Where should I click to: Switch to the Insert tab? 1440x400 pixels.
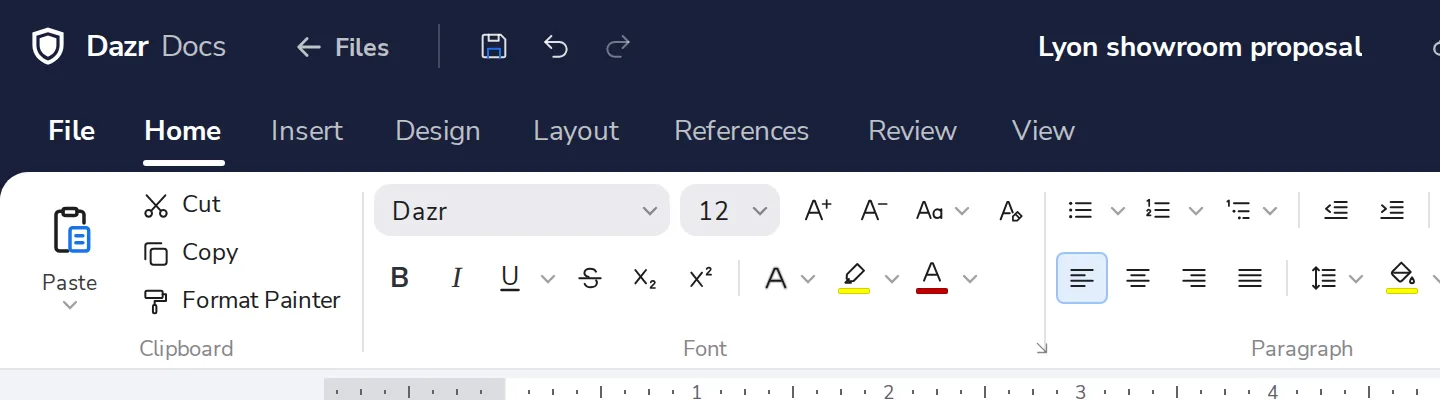click(x=307, y=131)
